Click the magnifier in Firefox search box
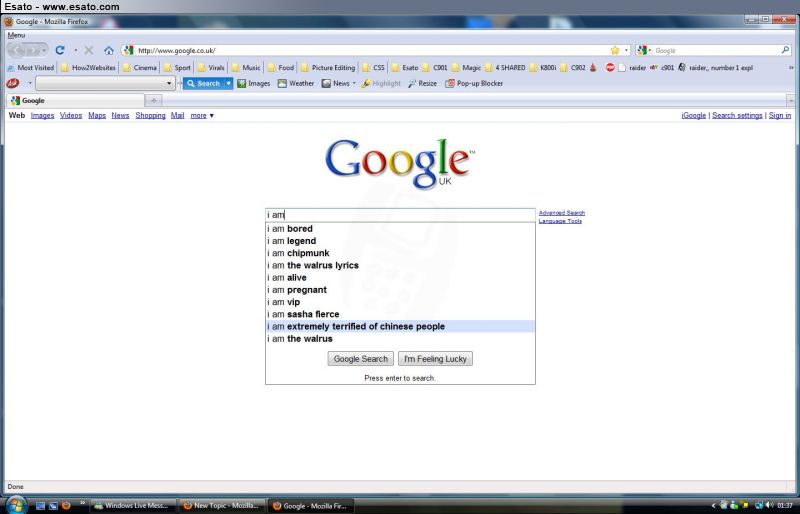The height and width of the screenshot is (514, 800). tap(785, 50)
